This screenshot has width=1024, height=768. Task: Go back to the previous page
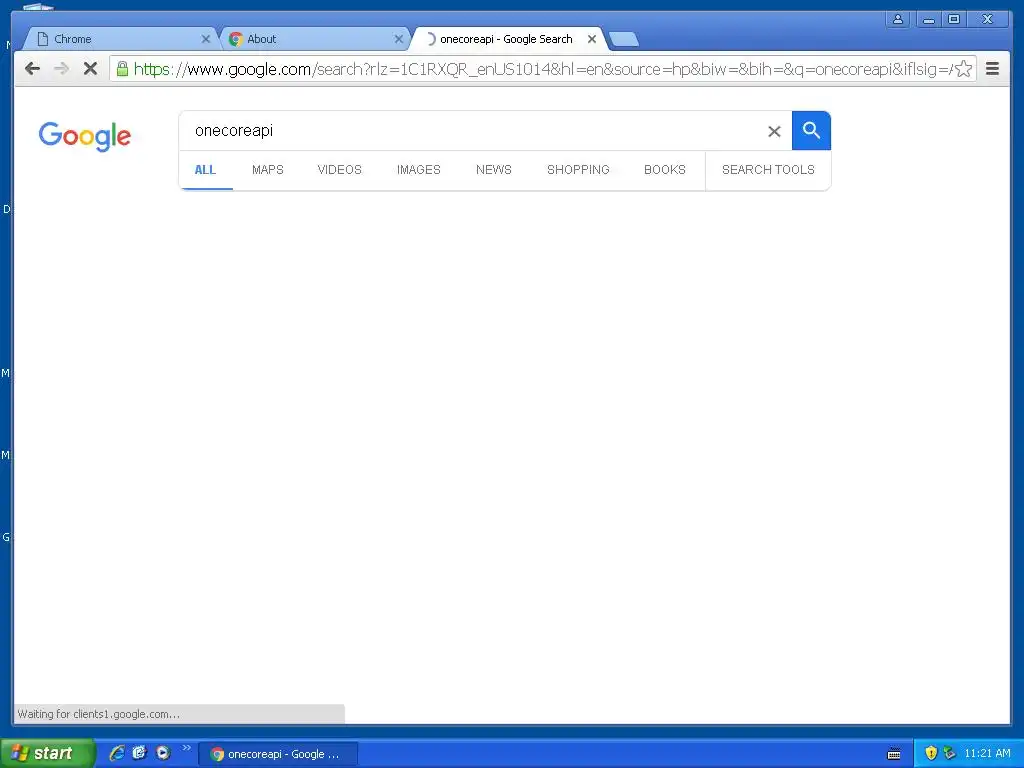click(x=32, y=69)
